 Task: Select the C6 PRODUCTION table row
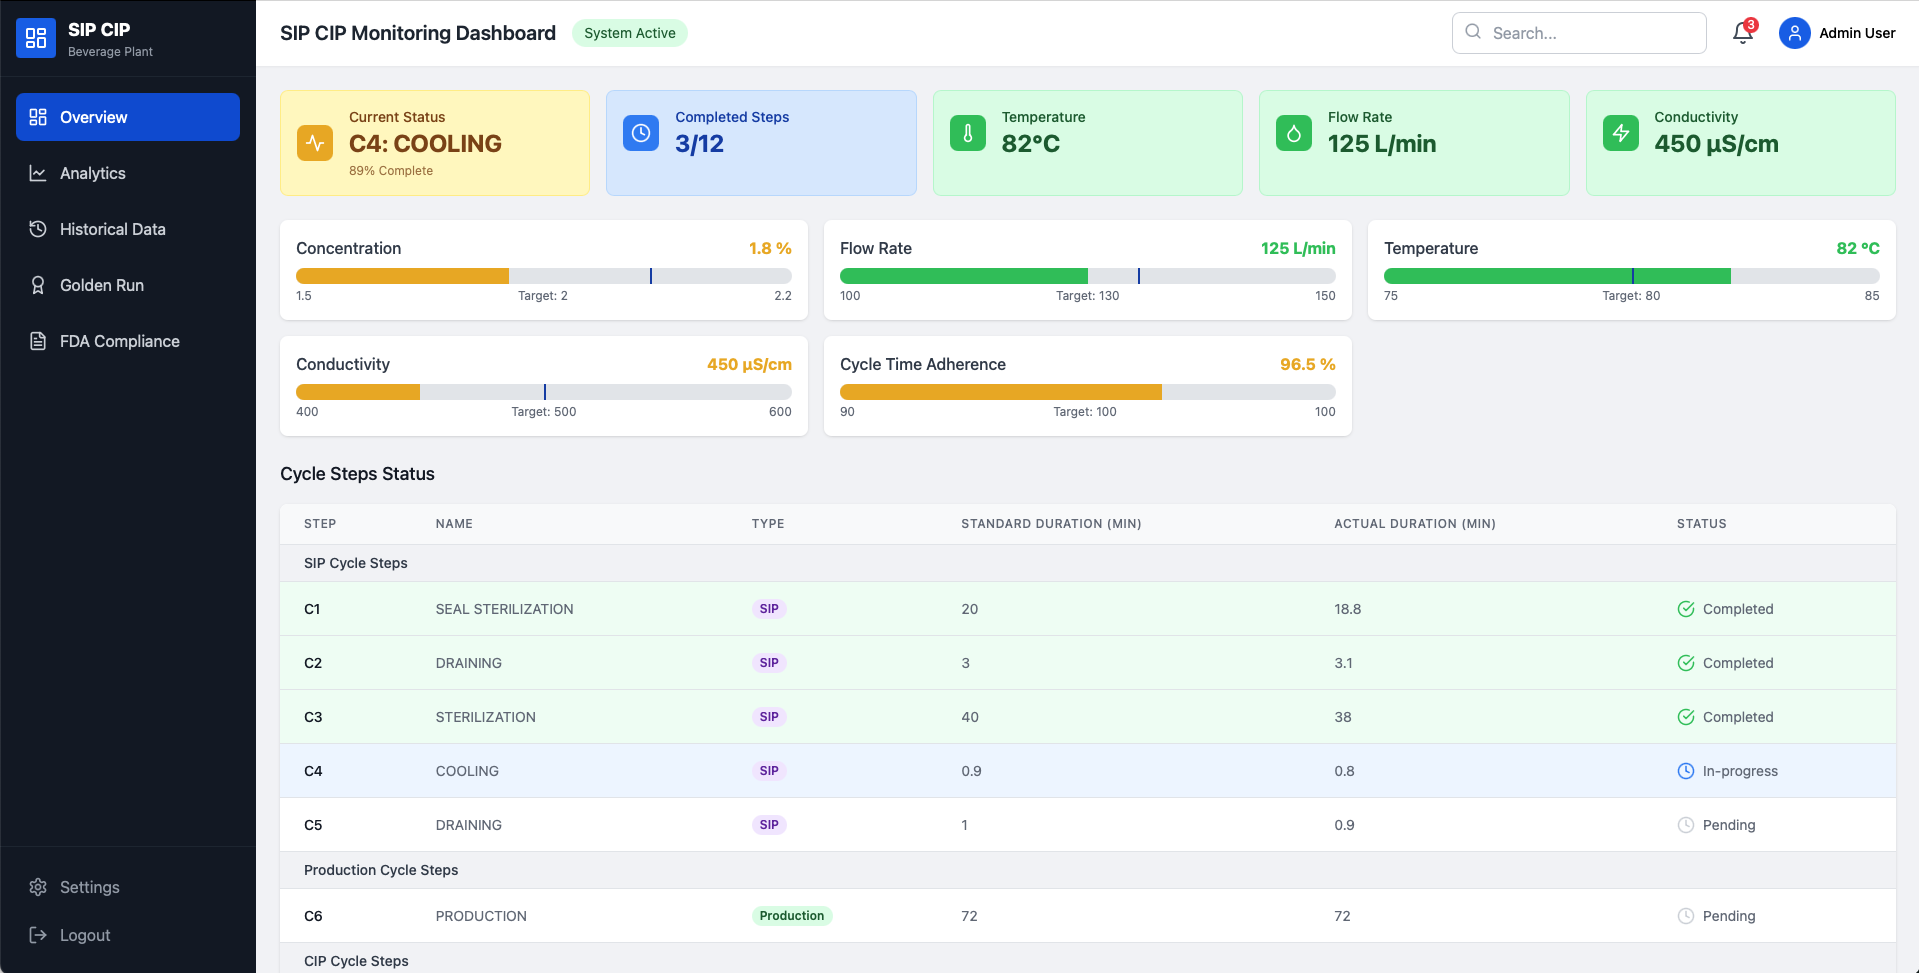click(1087, 916)
